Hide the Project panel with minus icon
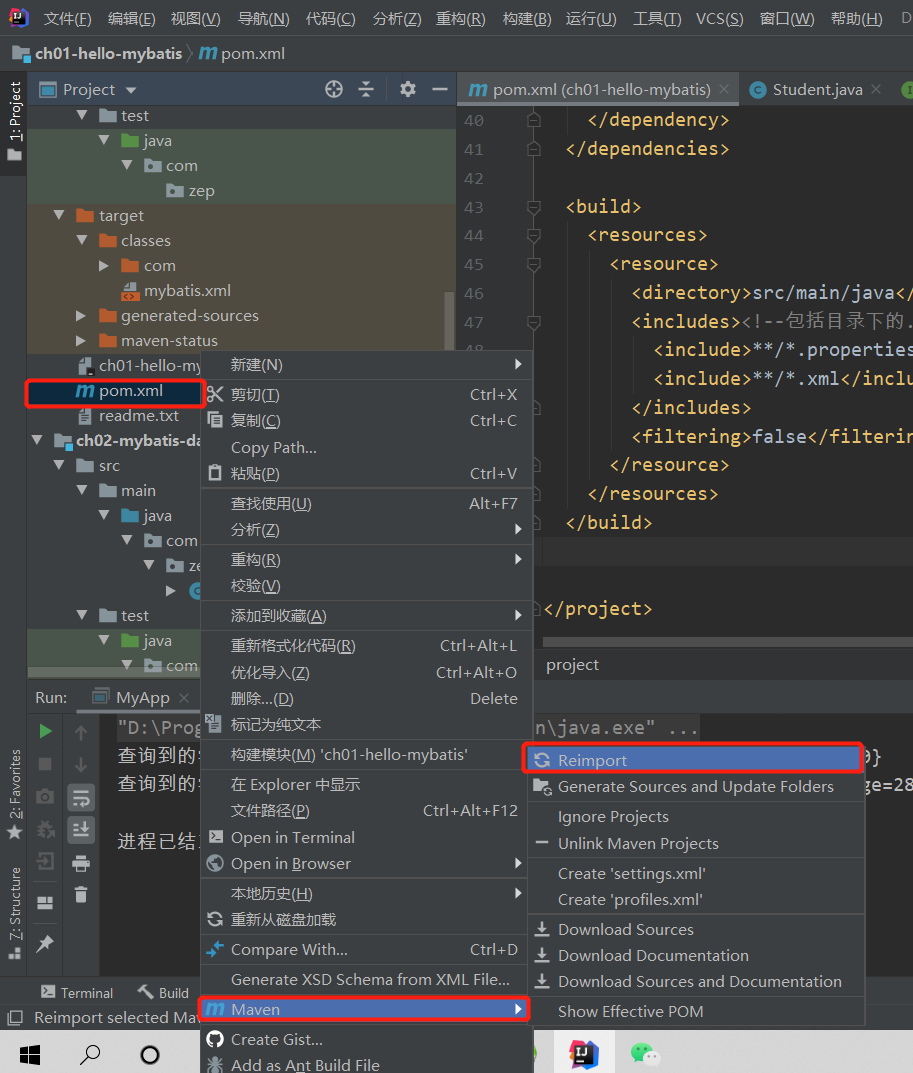This screenshot has width=913, height=1073. pyautogui.click(x=440, y=90)
